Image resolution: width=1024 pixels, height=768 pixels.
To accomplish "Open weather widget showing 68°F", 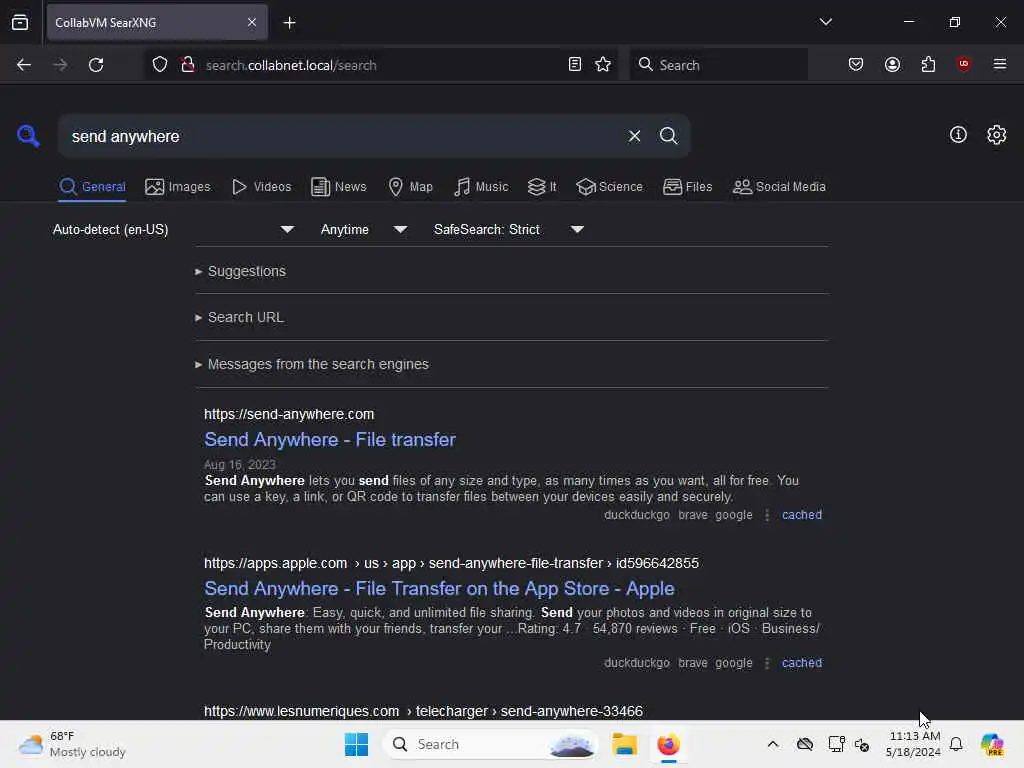I will click(72, 744).
